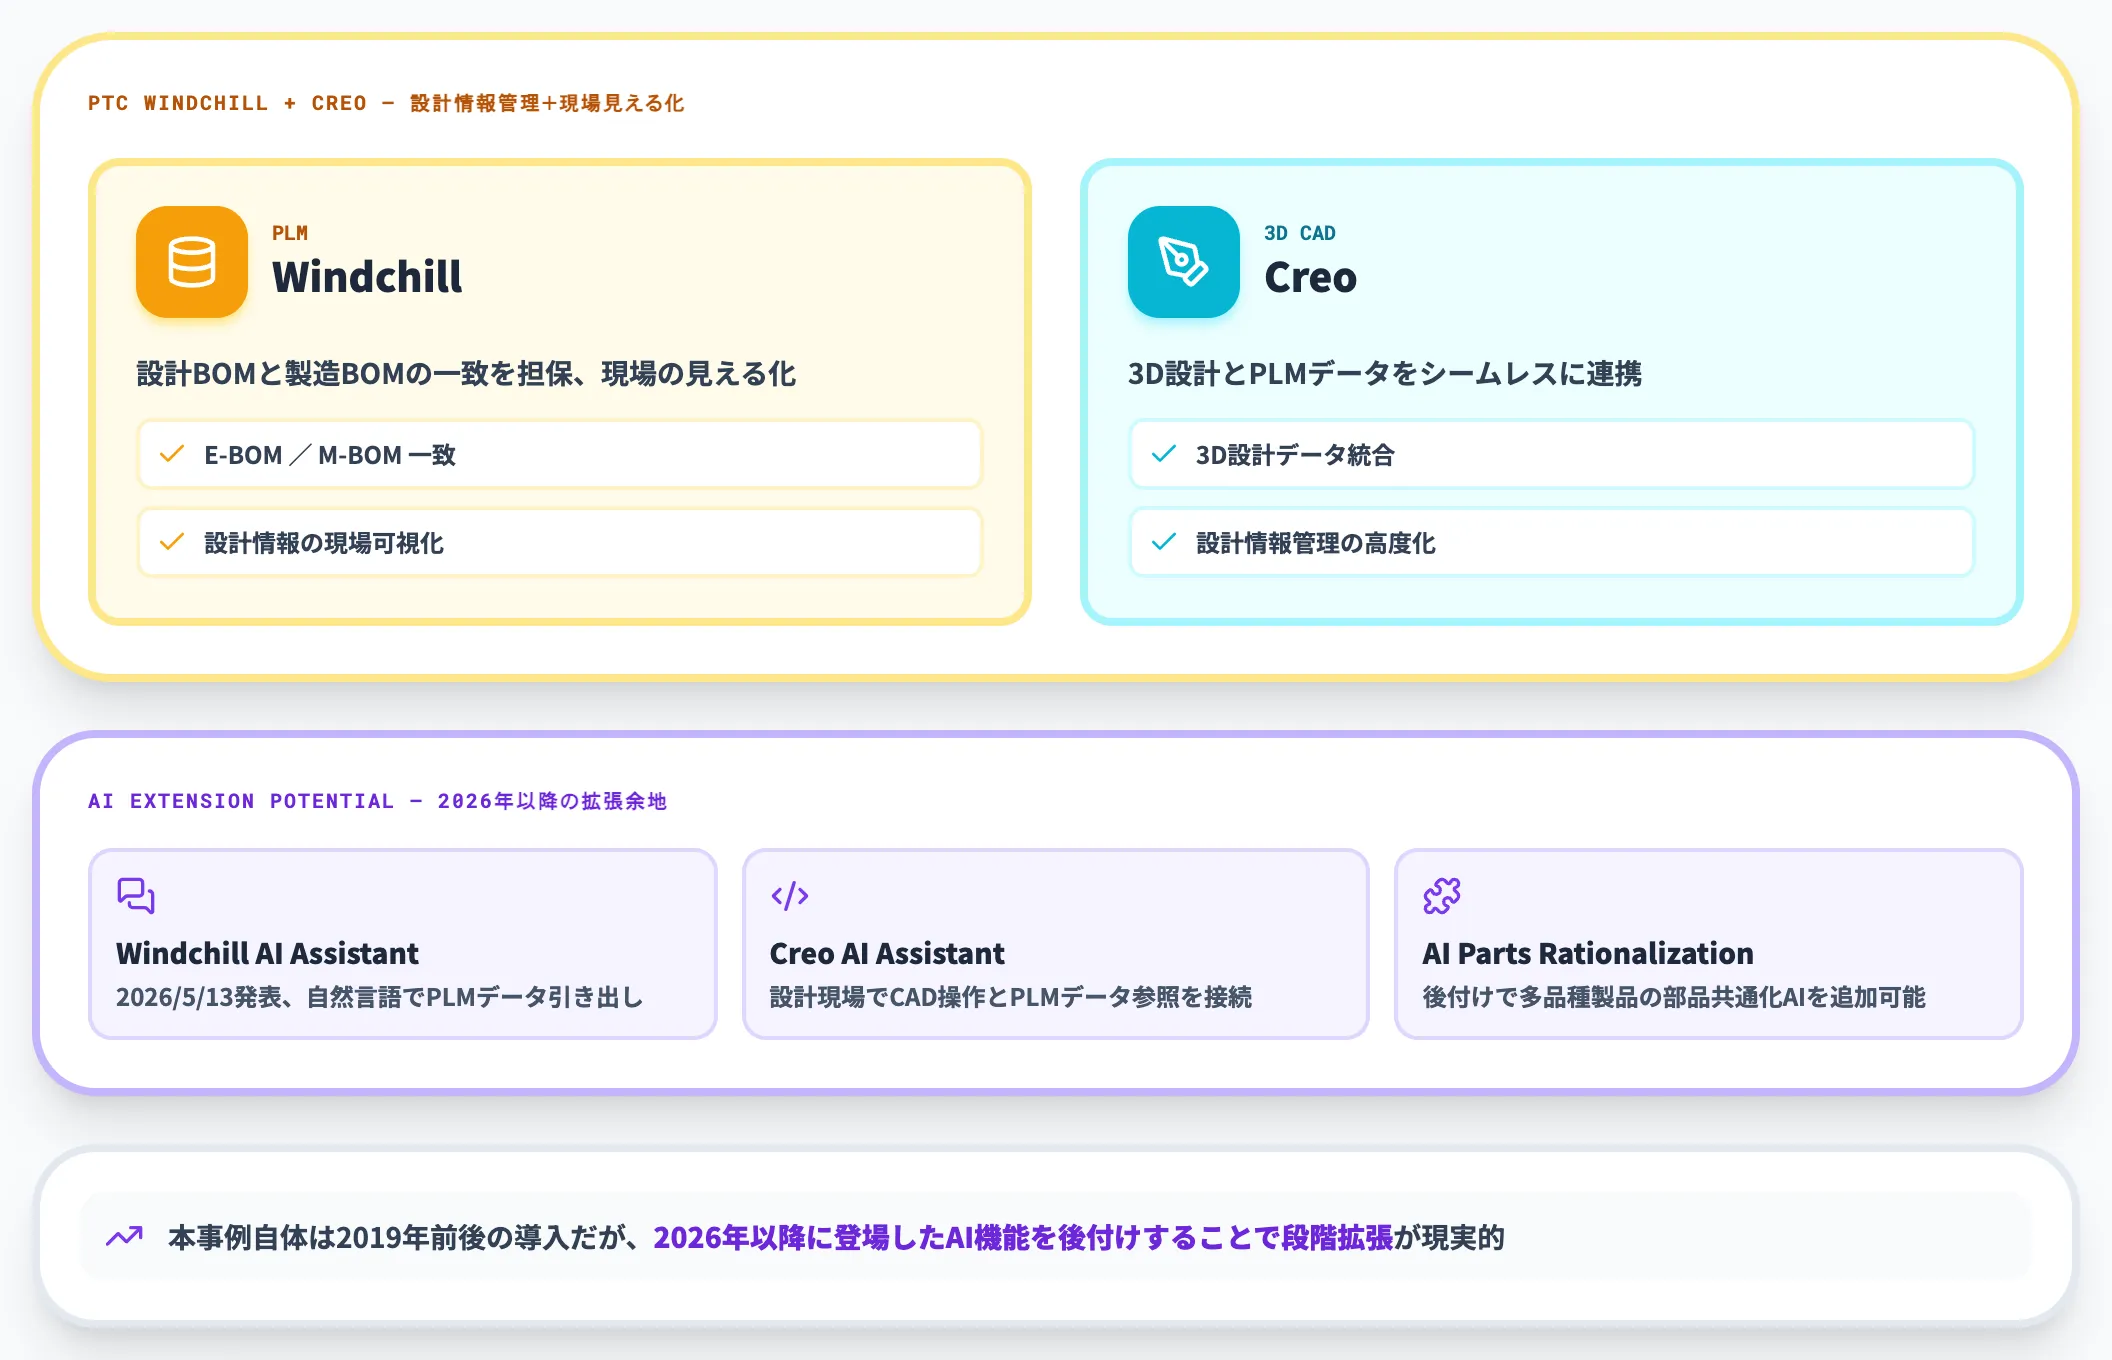2112x1360 pixels.
Task: Select the E-BOM／M-BOM 一致 row
Action: (x=560, y=454)
